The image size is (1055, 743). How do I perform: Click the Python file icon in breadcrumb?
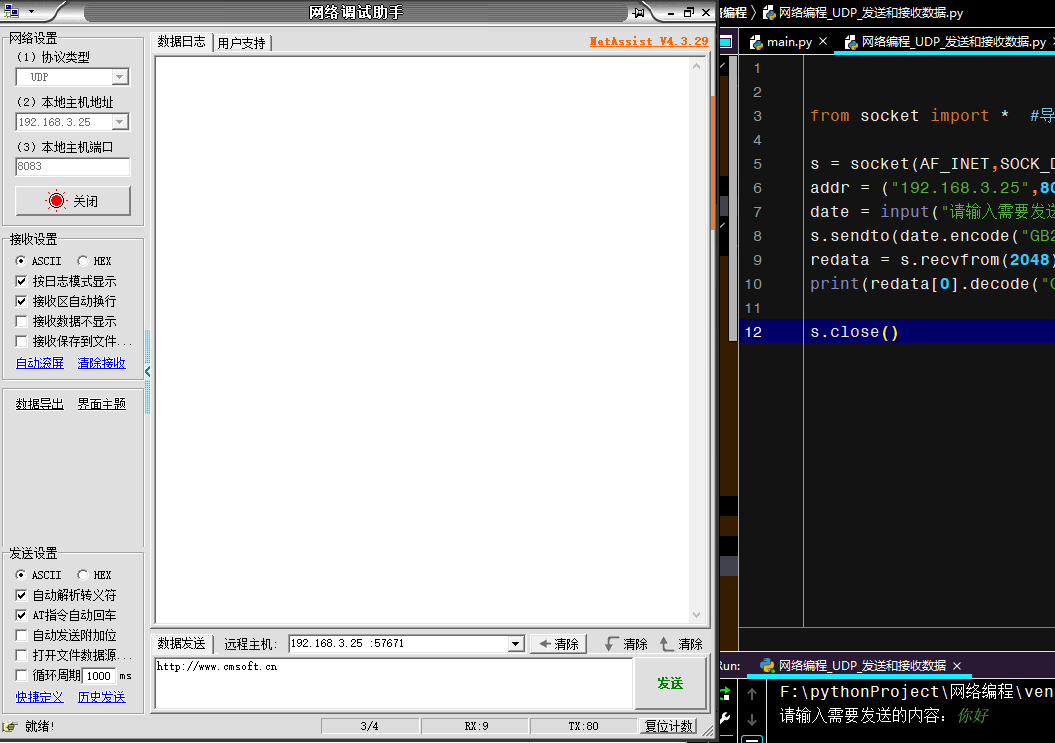[769, 13]
